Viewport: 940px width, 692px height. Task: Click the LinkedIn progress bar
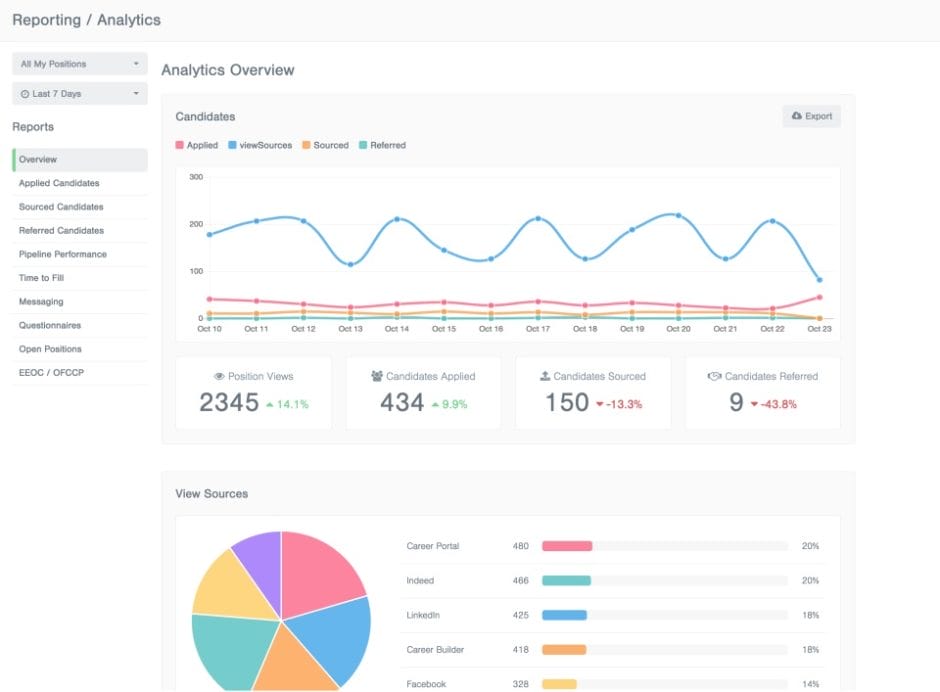[x=568, y=615]
